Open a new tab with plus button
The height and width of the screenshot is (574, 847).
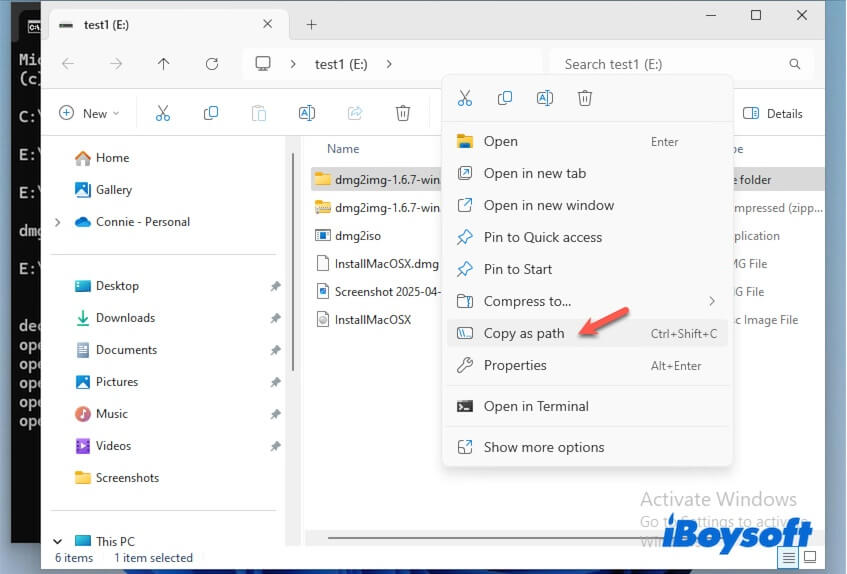coord(311,24)
